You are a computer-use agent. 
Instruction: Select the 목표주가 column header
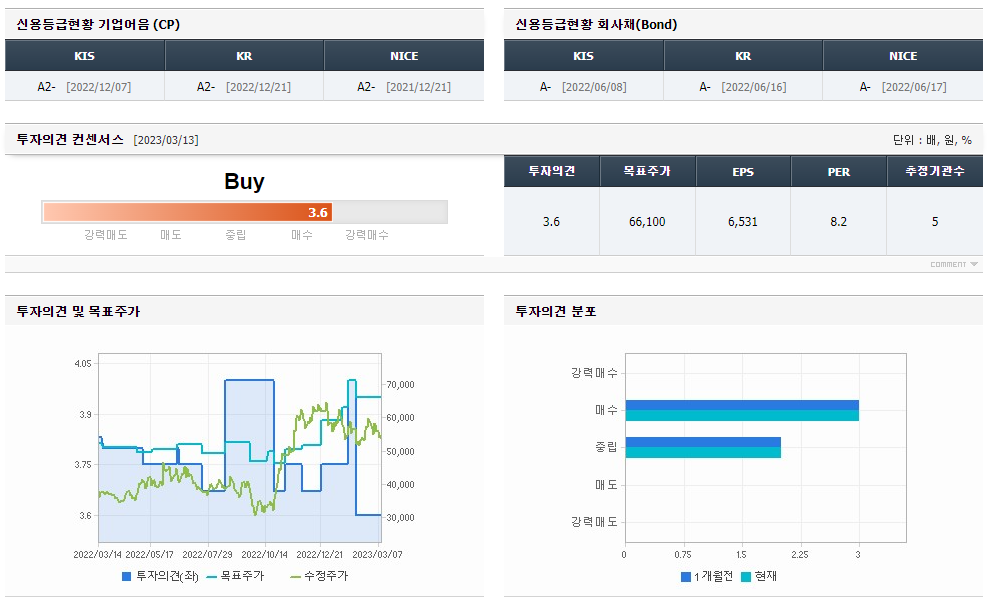point(647,171)
